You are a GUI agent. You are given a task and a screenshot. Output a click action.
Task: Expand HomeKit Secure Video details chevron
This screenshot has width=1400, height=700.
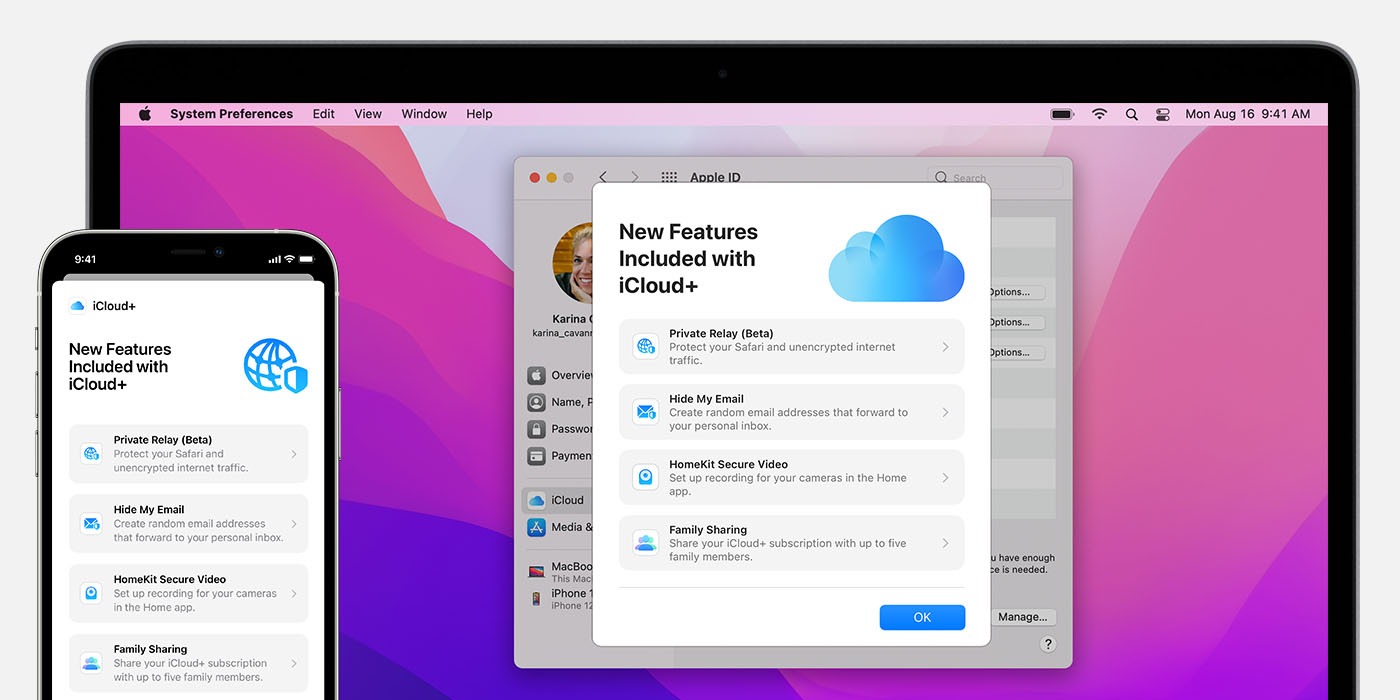944,476
